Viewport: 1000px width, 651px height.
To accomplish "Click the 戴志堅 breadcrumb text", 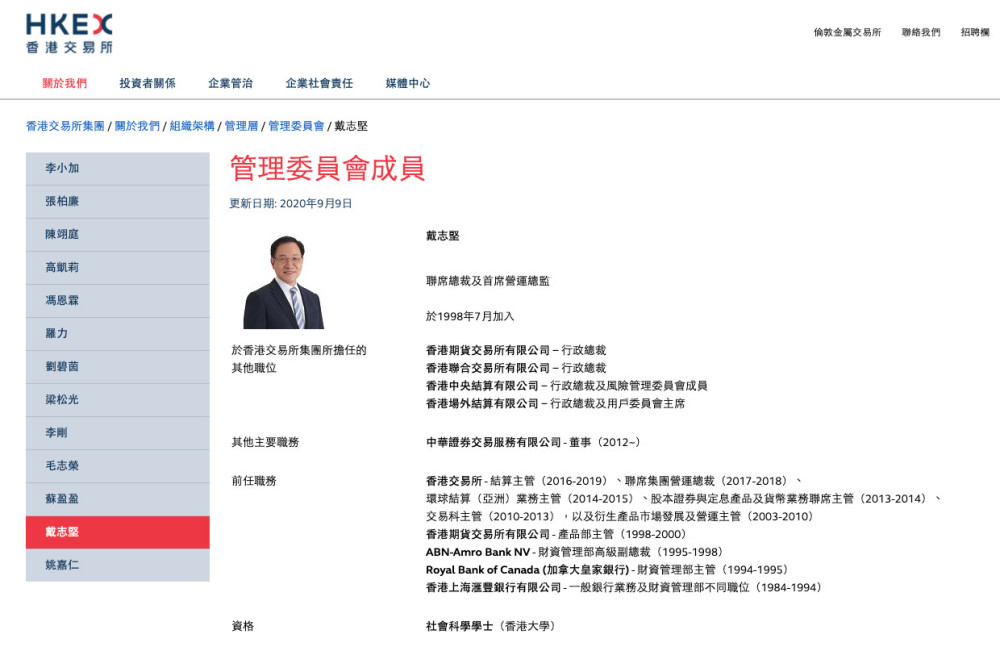I will (x=351, y=126).
